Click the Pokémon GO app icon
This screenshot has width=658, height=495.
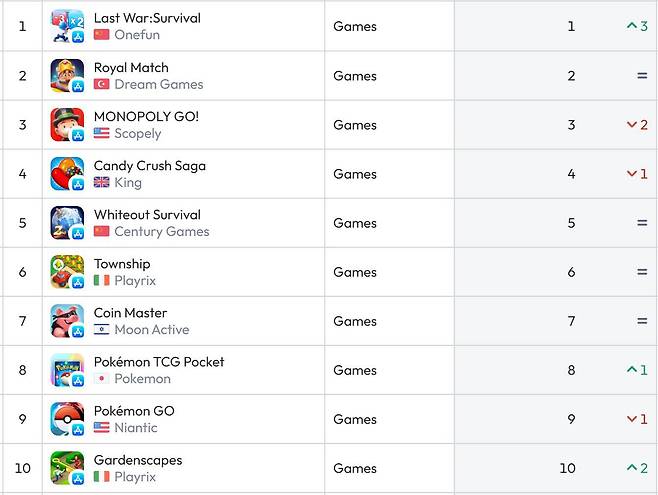pos(67,419)
